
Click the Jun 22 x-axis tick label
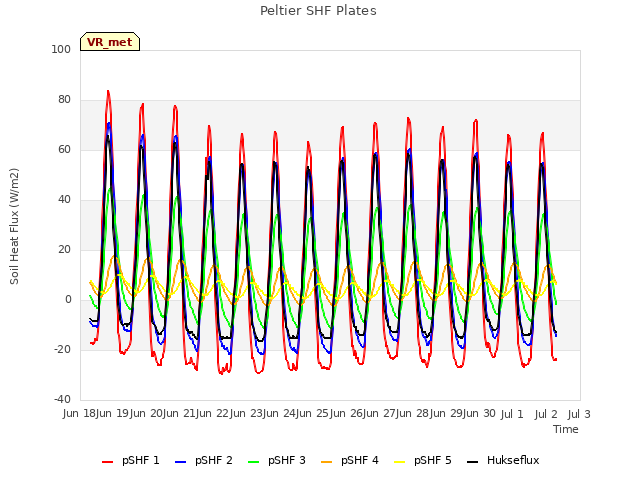[210, 414]
